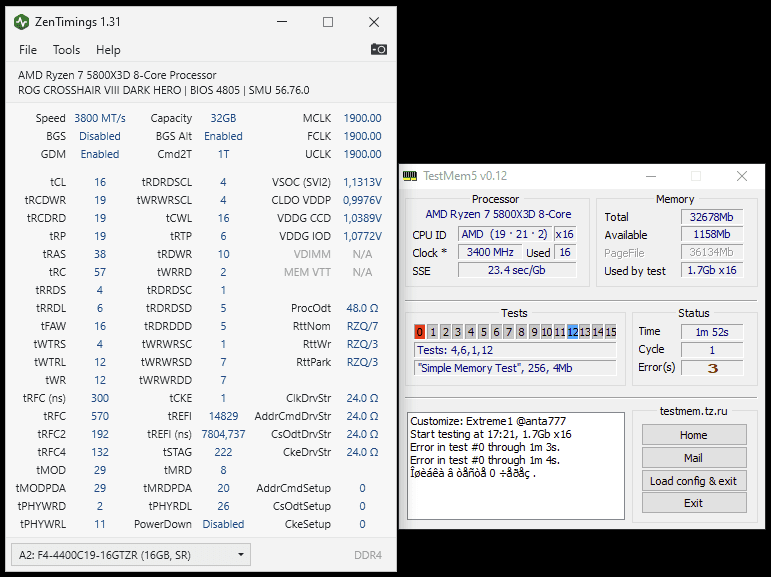Screen dimensions: 771x577
Task: Click Load config & exit button
Action: (694, 481)
